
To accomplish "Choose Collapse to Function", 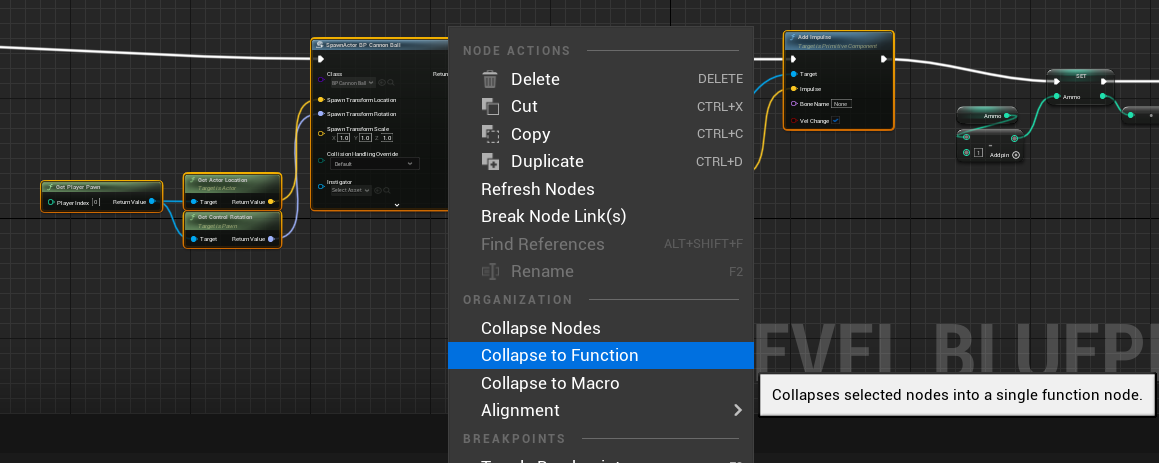I will [600, 355].
